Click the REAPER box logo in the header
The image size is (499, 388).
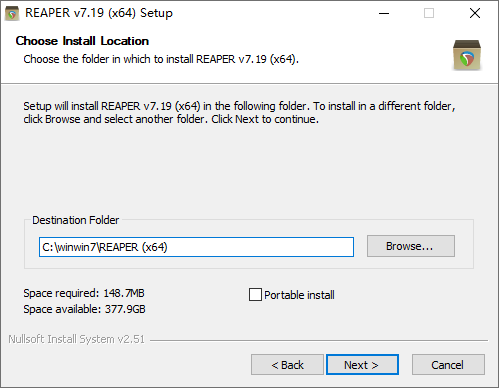[x=467, y=55]
